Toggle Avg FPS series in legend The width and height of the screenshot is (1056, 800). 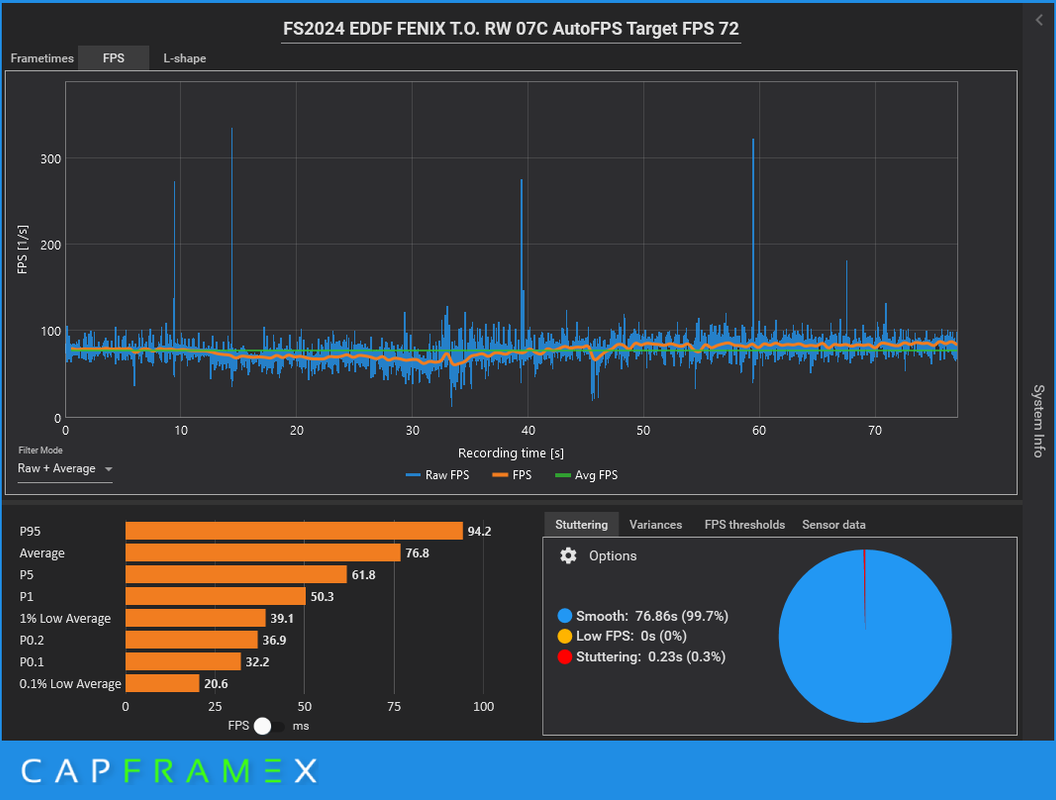click(586, 475)
